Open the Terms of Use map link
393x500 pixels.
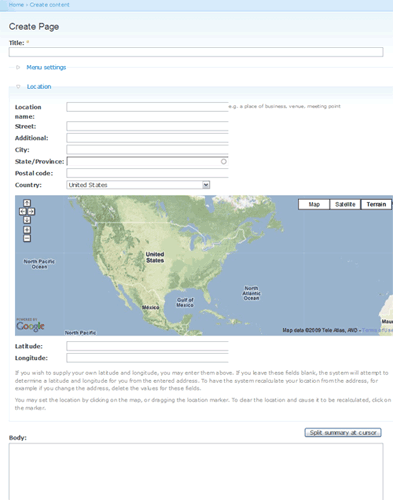(x=377, y=330)
